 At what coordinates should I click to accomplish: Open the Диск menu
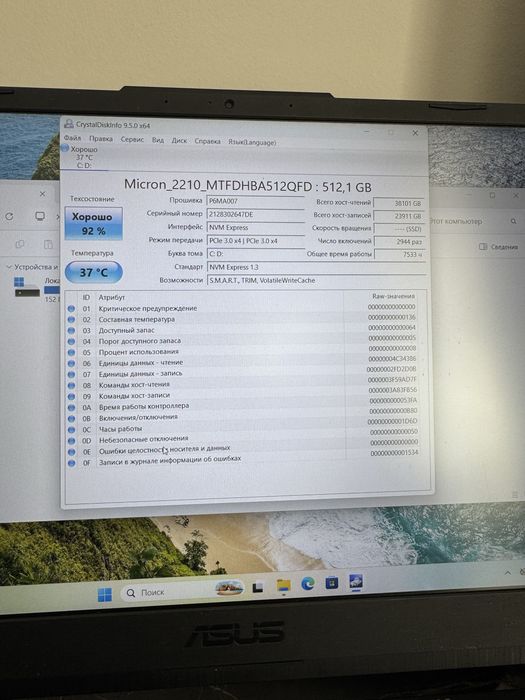click(x=179, y=140)
